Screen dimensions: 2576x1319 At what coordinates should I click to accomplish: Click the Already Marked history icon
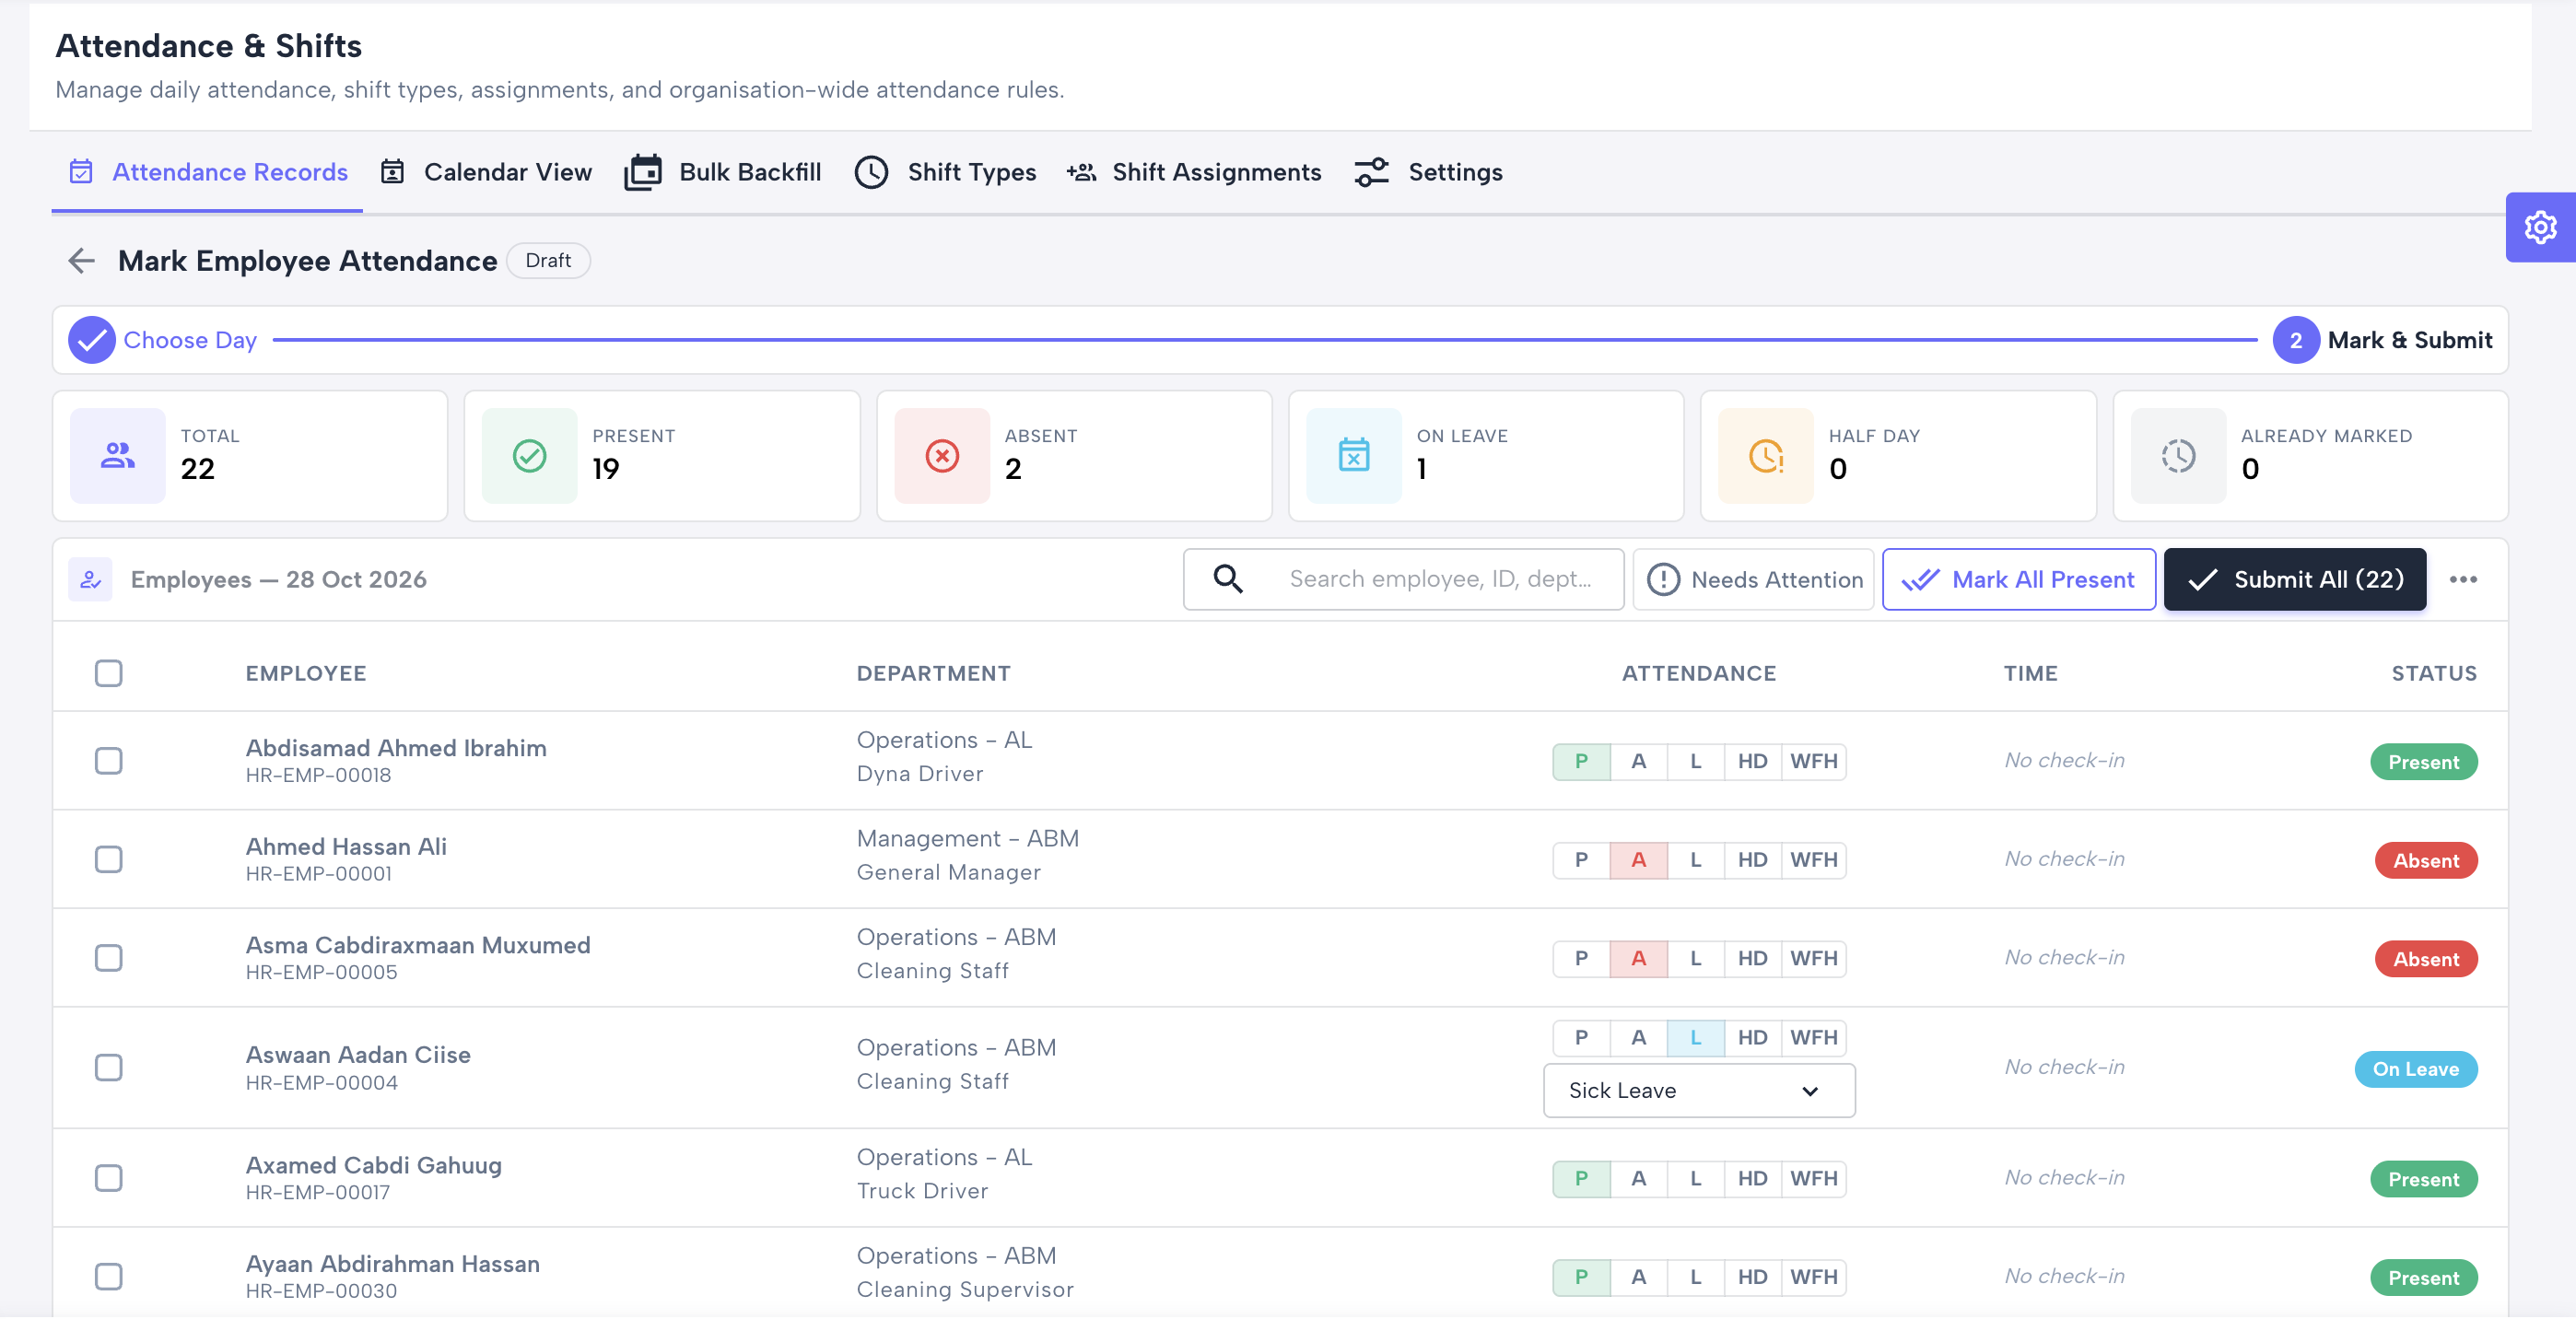coord(2178,456)
